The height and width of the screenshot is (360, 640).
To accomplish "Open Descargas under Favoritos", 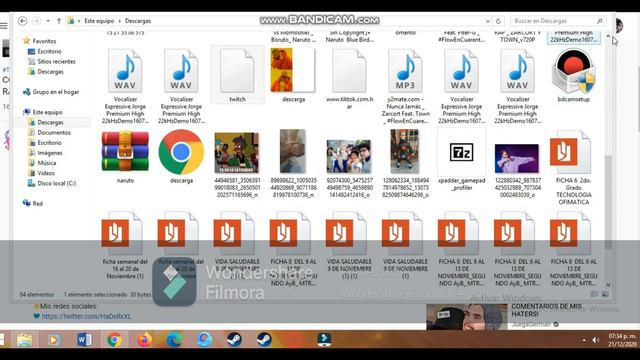I will coord(50,72).
